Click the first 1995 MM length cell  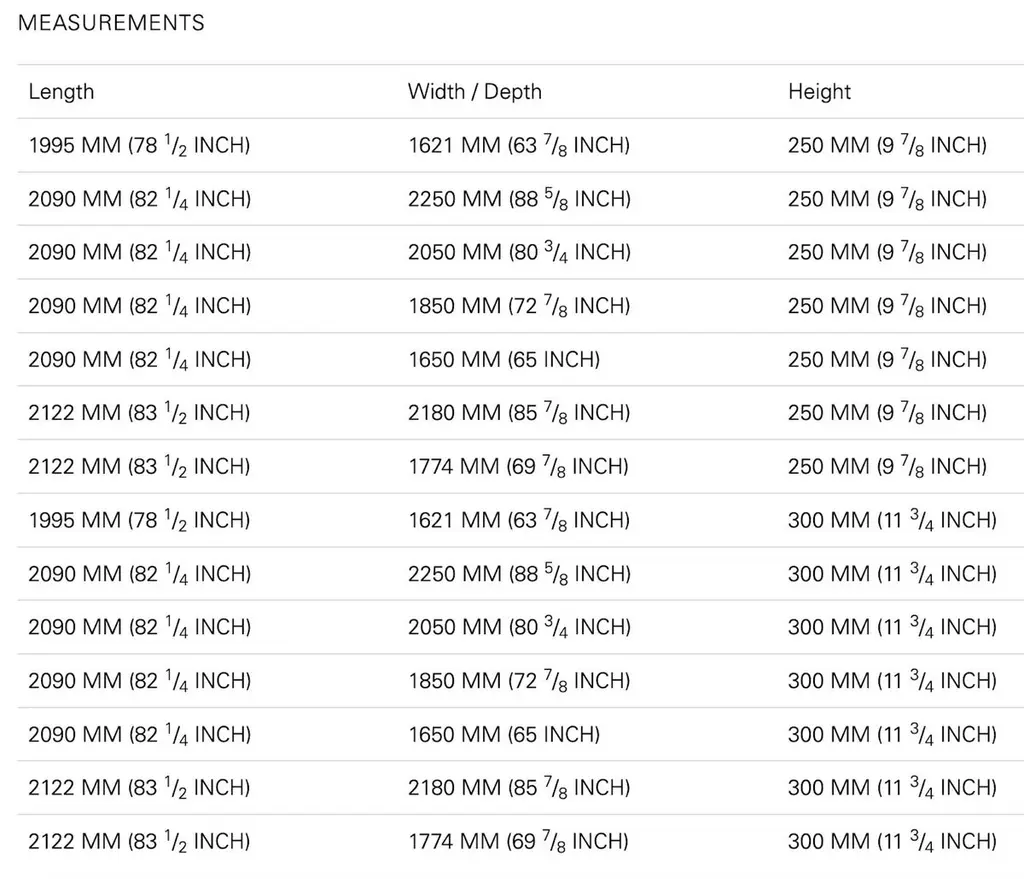pos(139,146)
